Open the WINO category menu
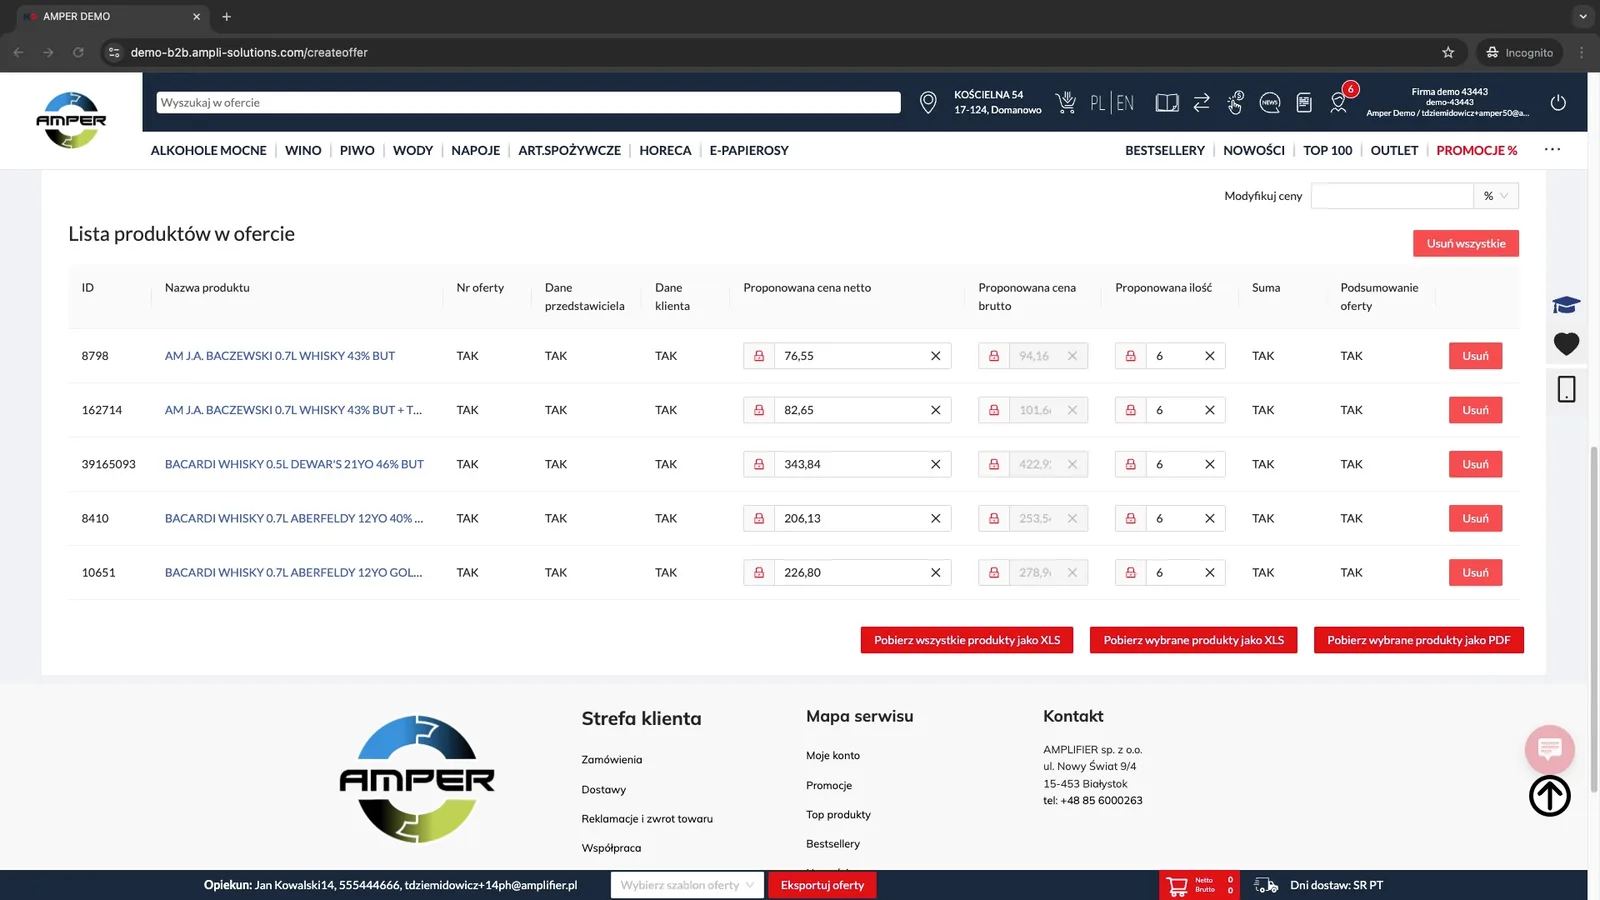1600x900 pixels. (x=303, y=150)
